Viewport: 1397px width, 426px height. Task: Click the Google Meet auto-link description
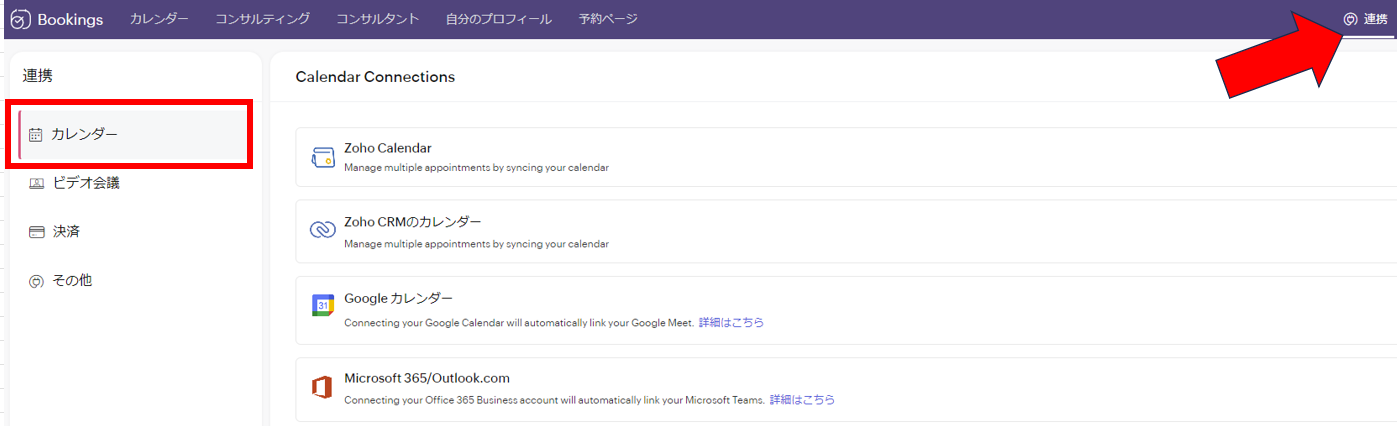519,323
